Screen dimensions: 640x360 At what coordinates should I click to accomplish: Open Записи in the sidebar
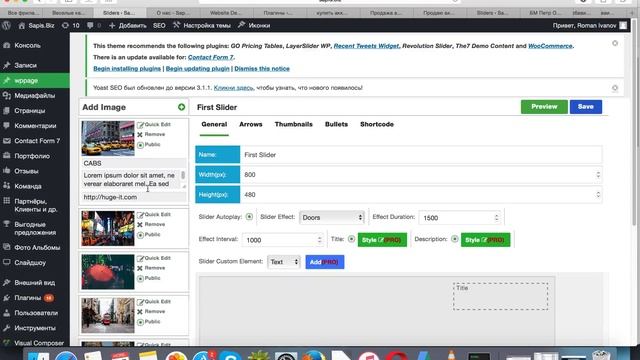[x=25, y=65]
